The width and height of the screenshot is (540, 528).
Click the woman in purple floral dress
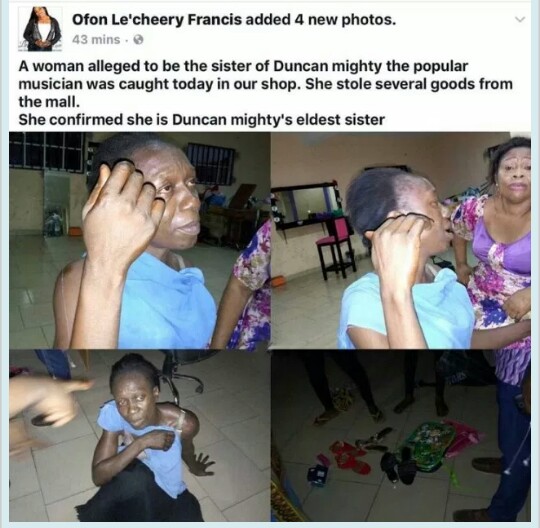[494, 241]
